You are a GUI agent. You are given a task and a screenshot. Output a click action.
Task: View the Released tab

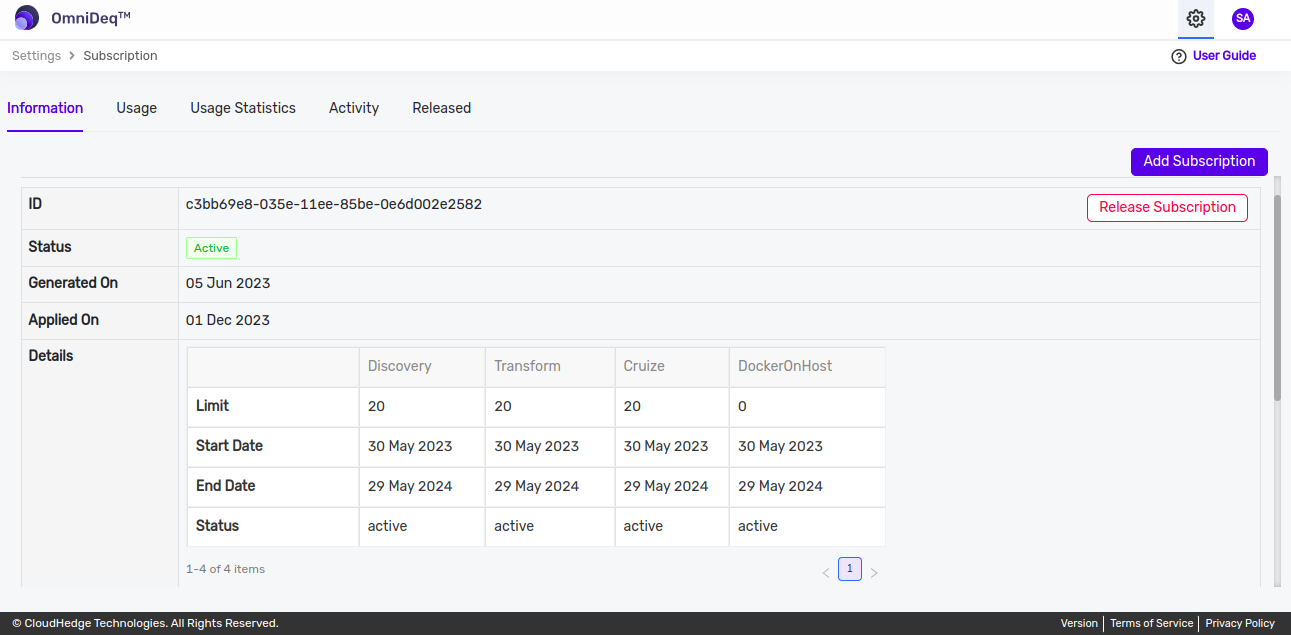click(x=441, y=108)
